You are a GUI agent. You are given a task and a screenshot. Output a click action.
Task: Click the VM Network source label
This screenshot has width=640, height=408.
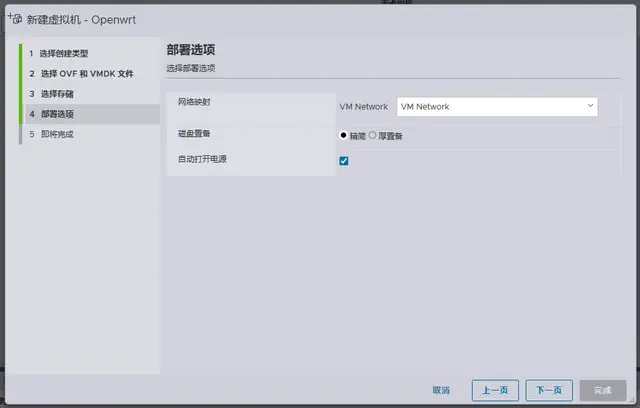pos(364,107)
